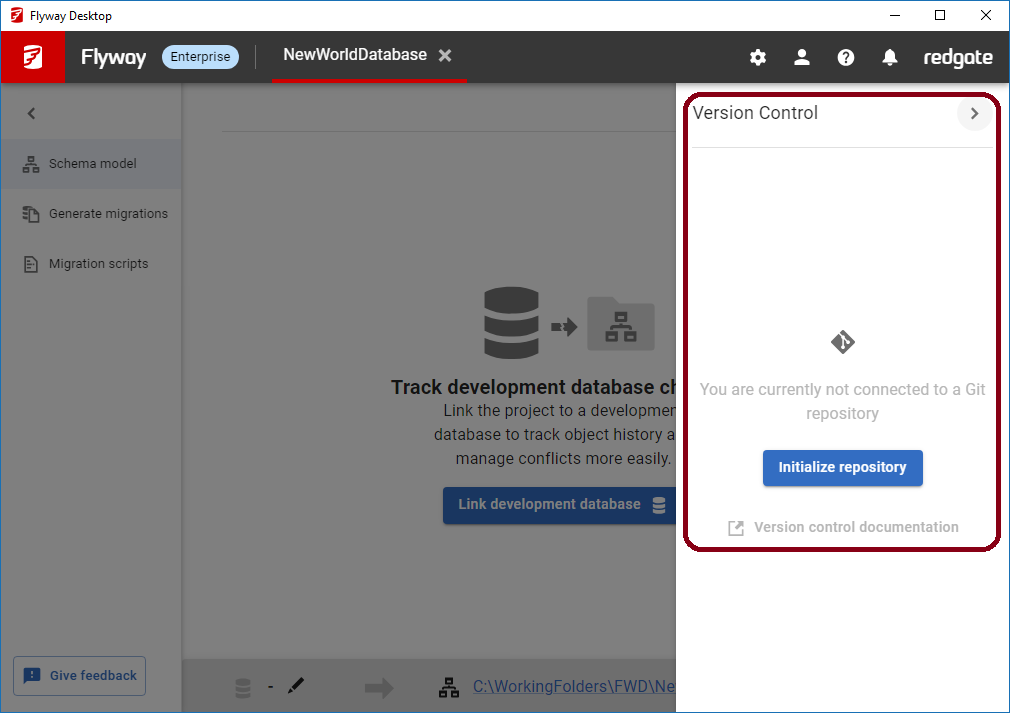Screen dimensions: 1010x713
Task: Click the database icon in footer
Action: click(243, 687)
